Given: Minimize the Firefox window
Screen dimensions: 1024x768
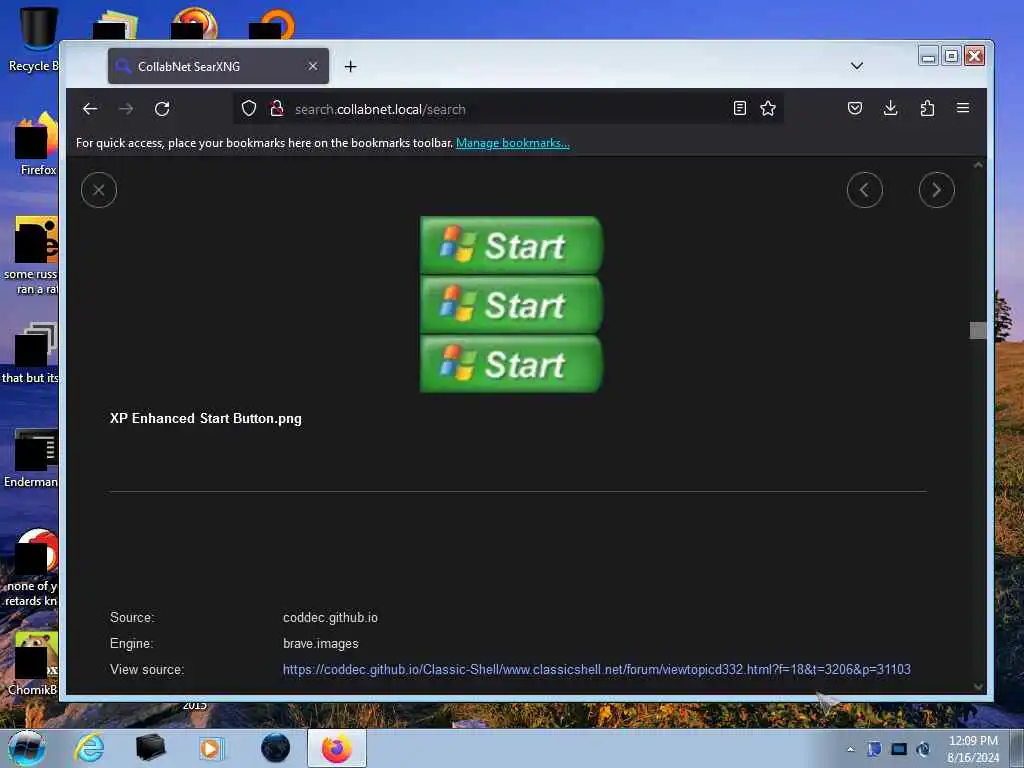Looking at the screenshot, I should click(x=928, y=56).
